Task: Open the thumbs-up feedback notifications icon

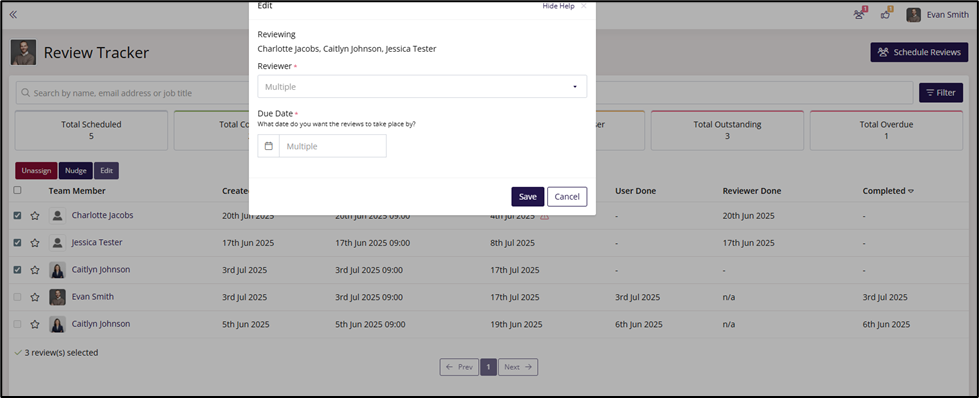Action: pos(886,14)
